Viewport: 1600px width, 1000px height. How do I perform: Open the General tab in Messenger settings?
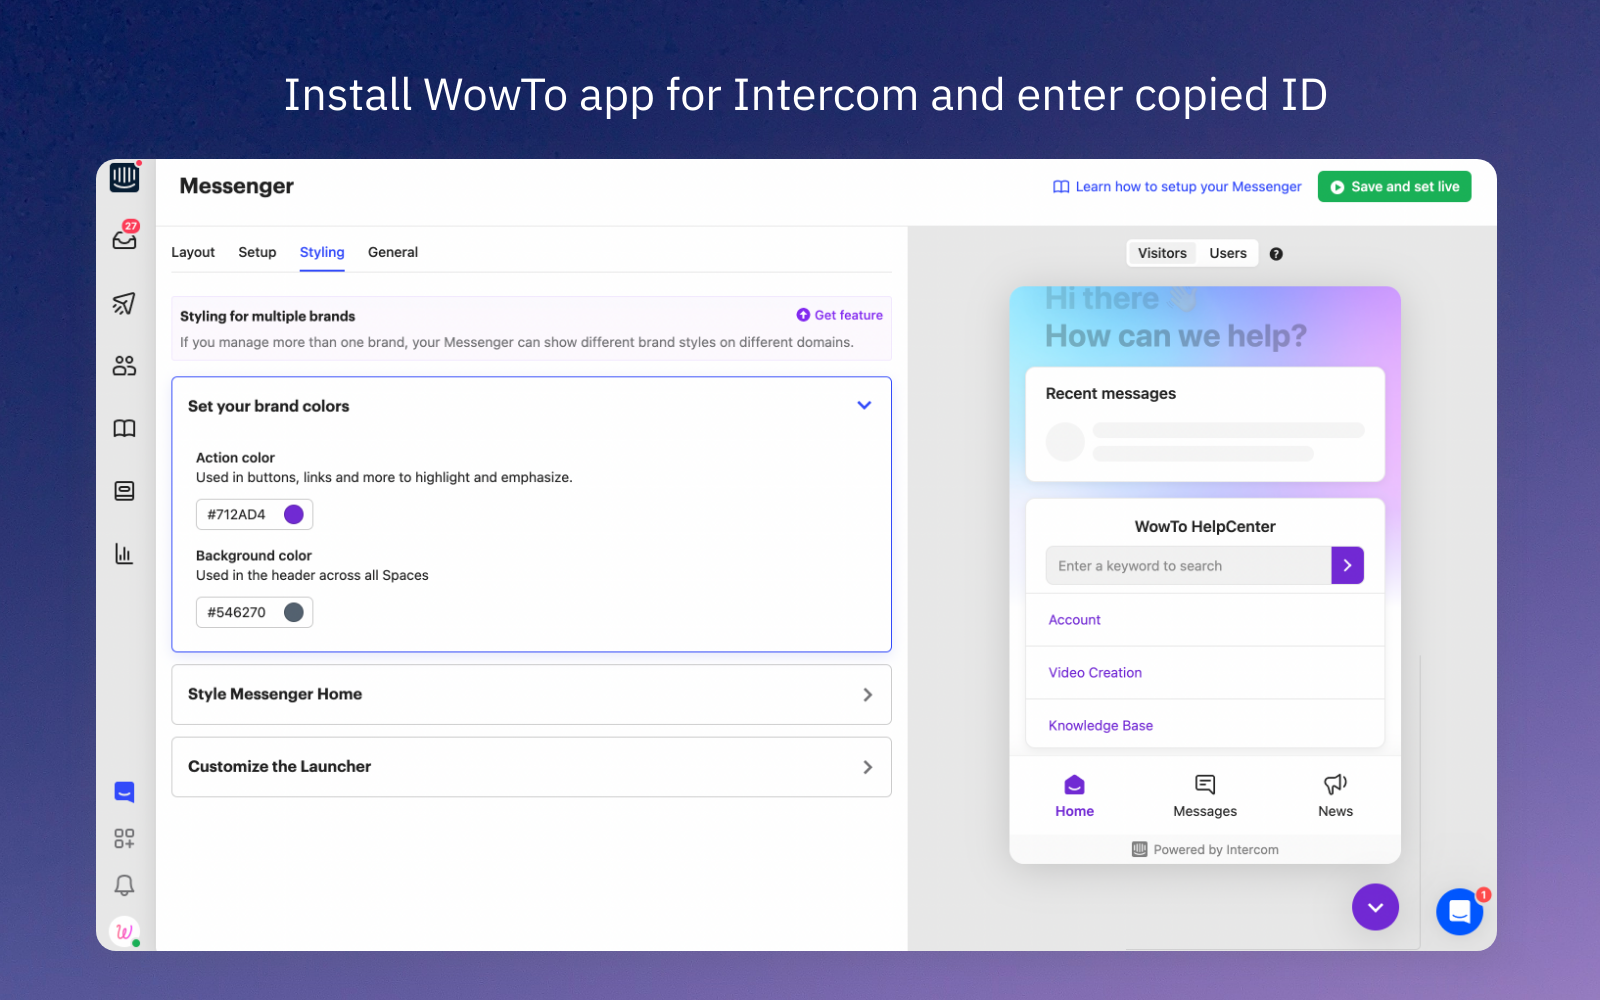(x=392, y=252)
